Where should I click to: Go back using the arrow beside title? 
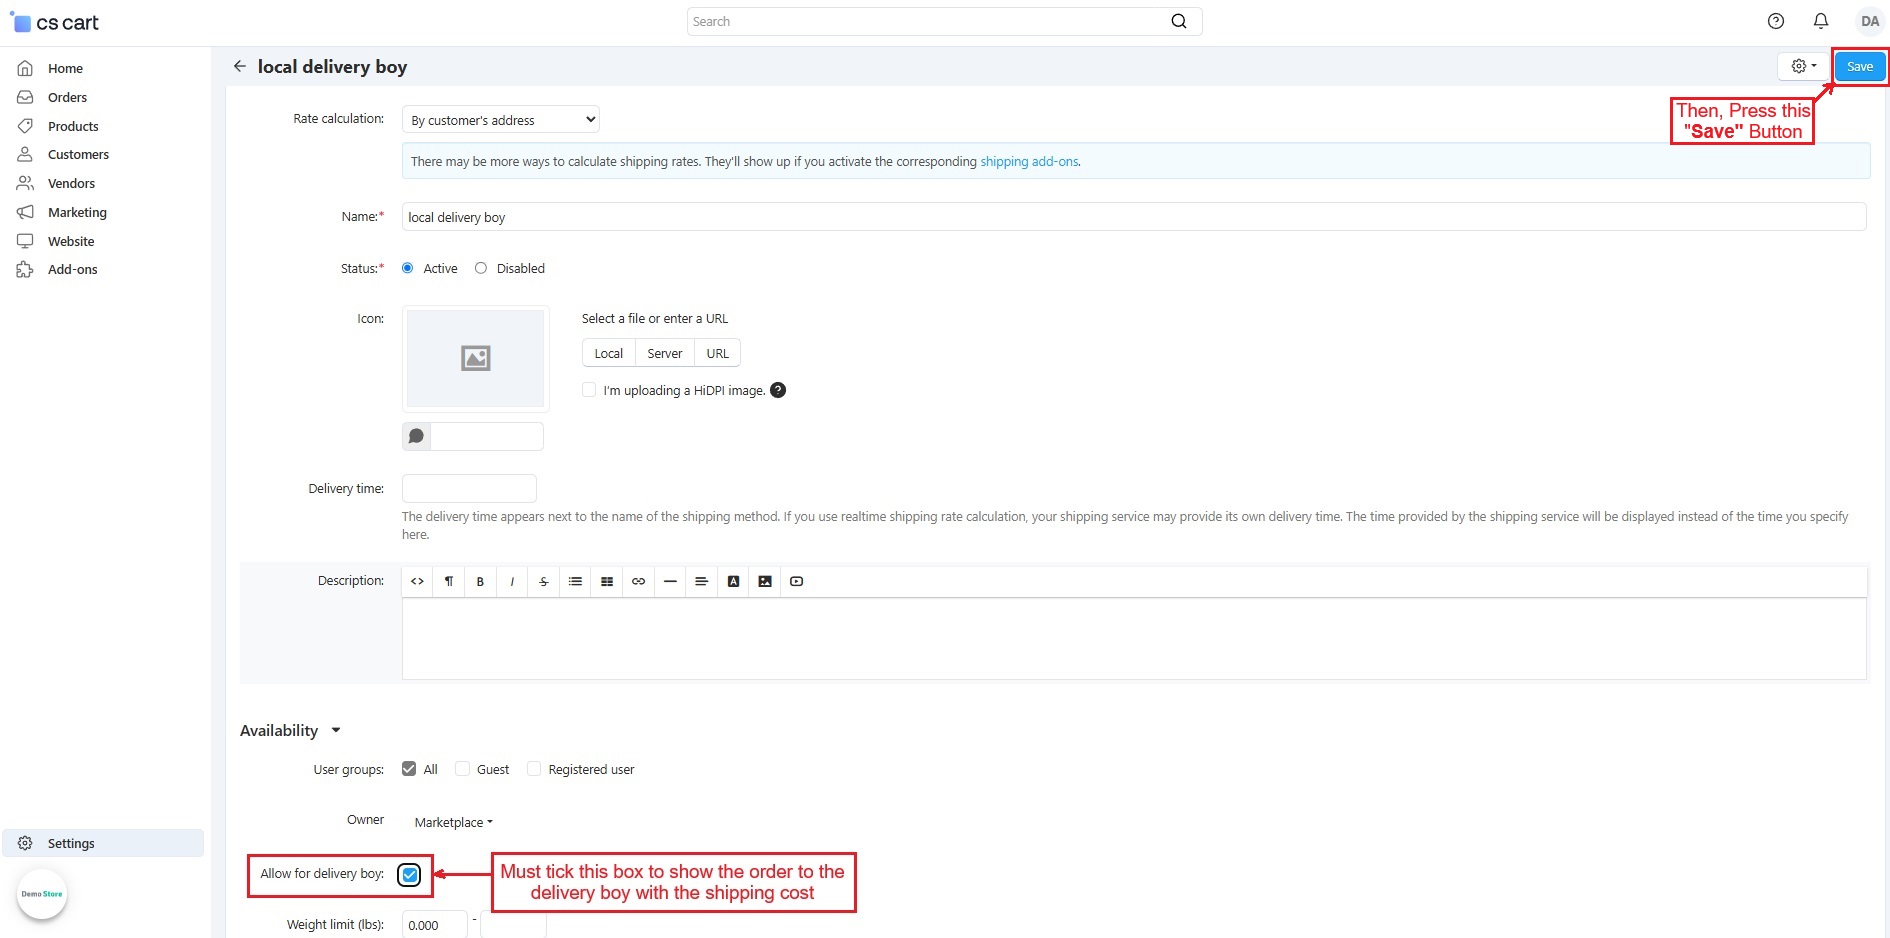pos(239,66)
